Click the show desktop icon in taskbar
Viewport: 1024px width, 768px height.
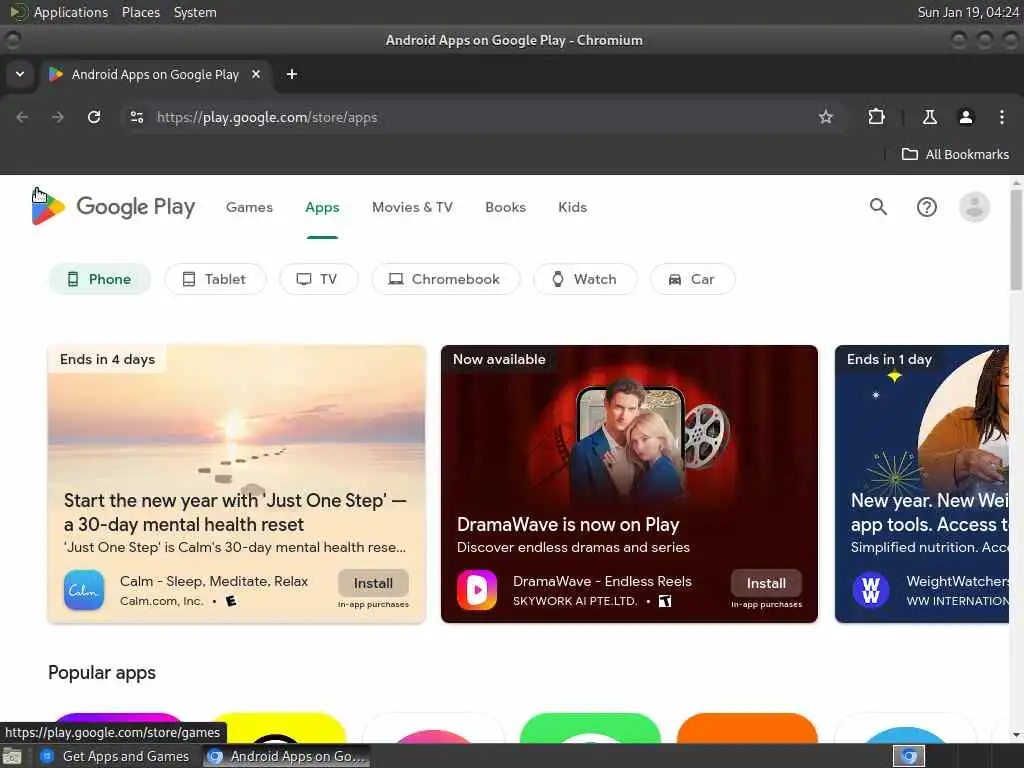[12, 757]
